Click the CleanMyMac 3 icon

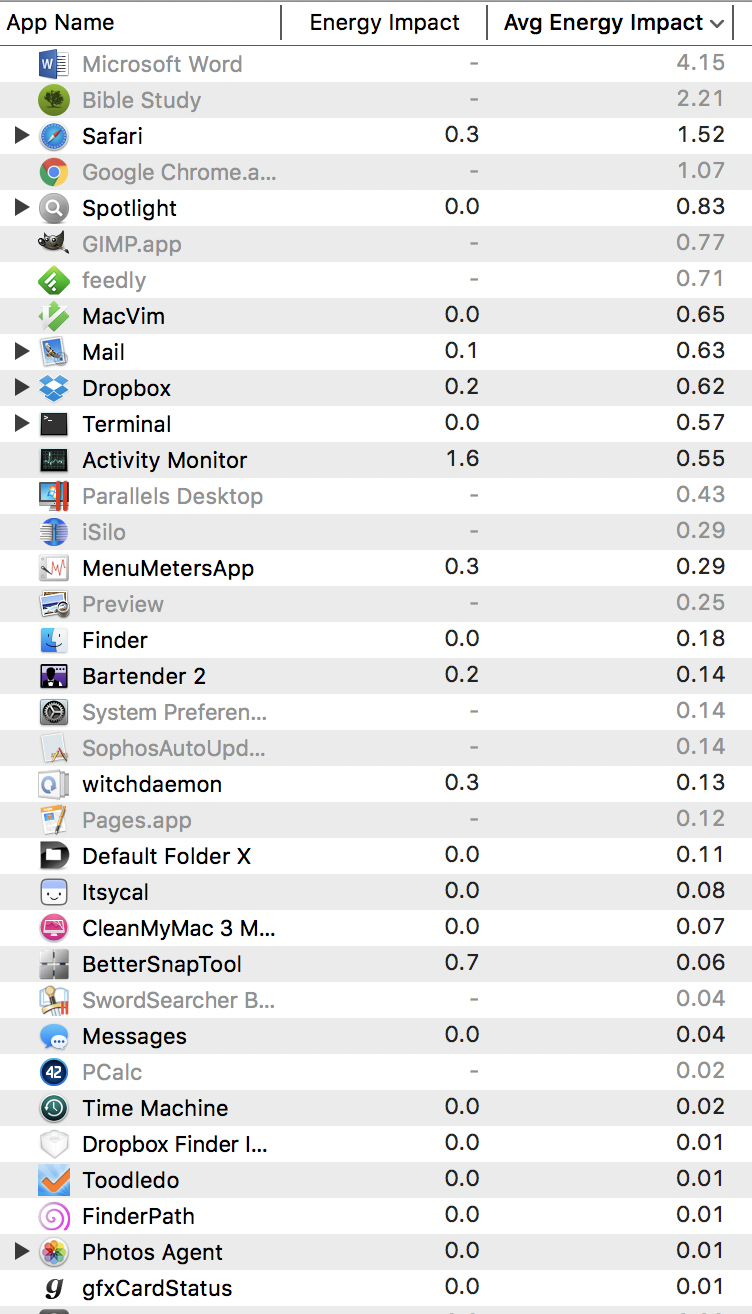pos(53,929)
